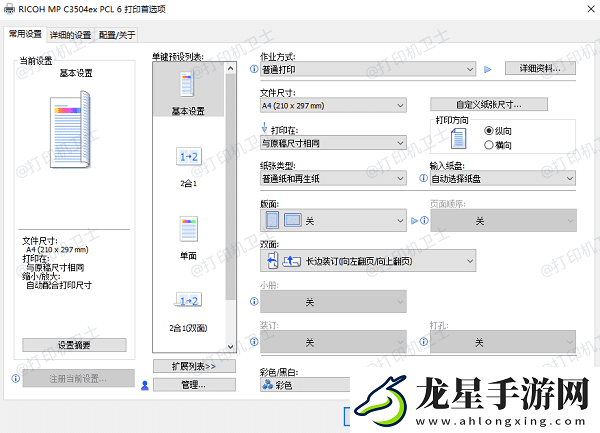This screenshot has width=600, height=433.
Task: Switch to the 配置/关于 tab
Action: coord(117,35)
